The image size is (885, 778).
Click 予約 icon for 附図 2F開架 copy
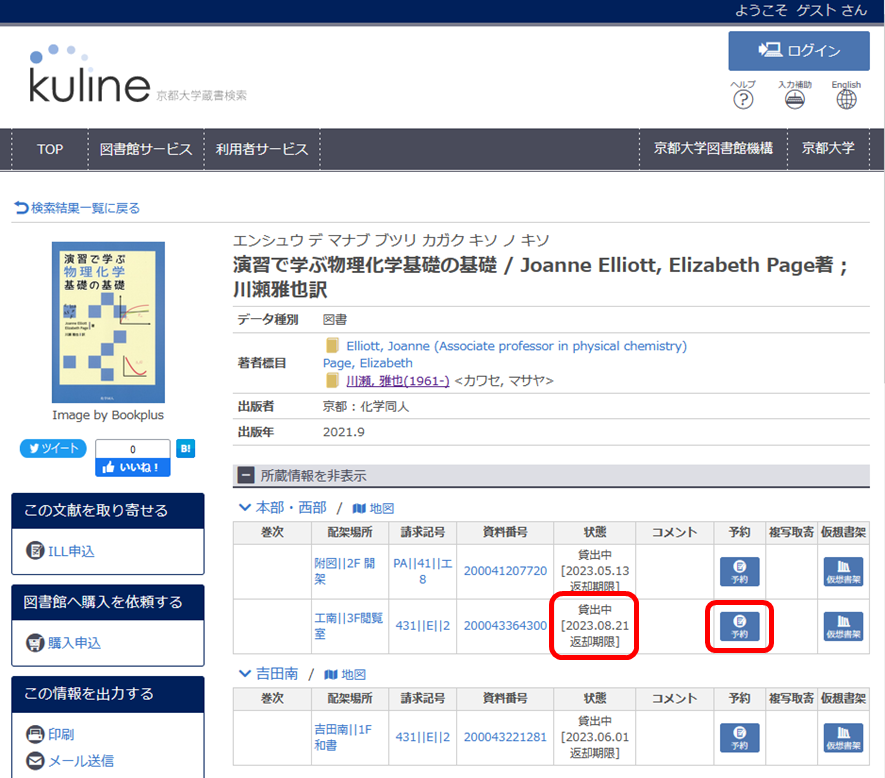[739, 571]
